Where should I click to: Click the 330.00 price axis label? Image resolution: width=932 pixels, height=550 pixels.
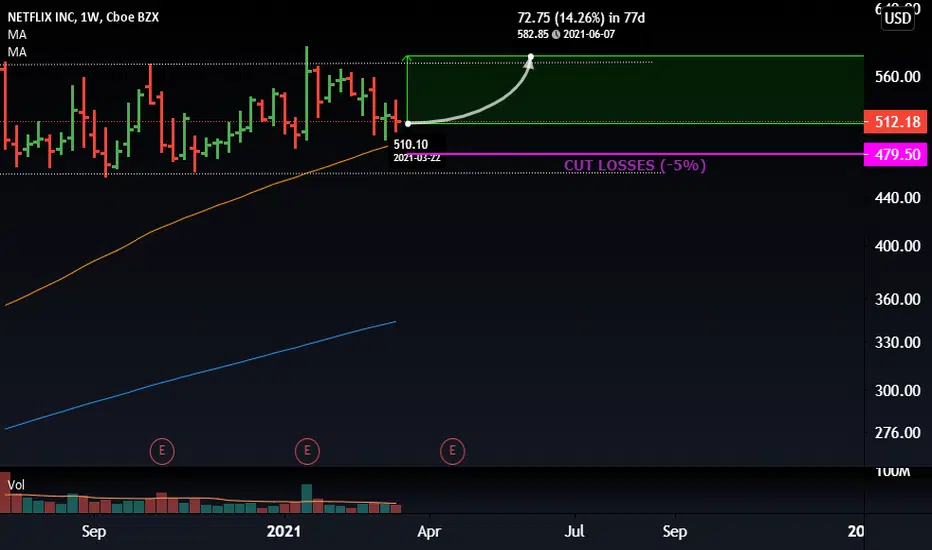pyautogui.click(x=898, y=343)
